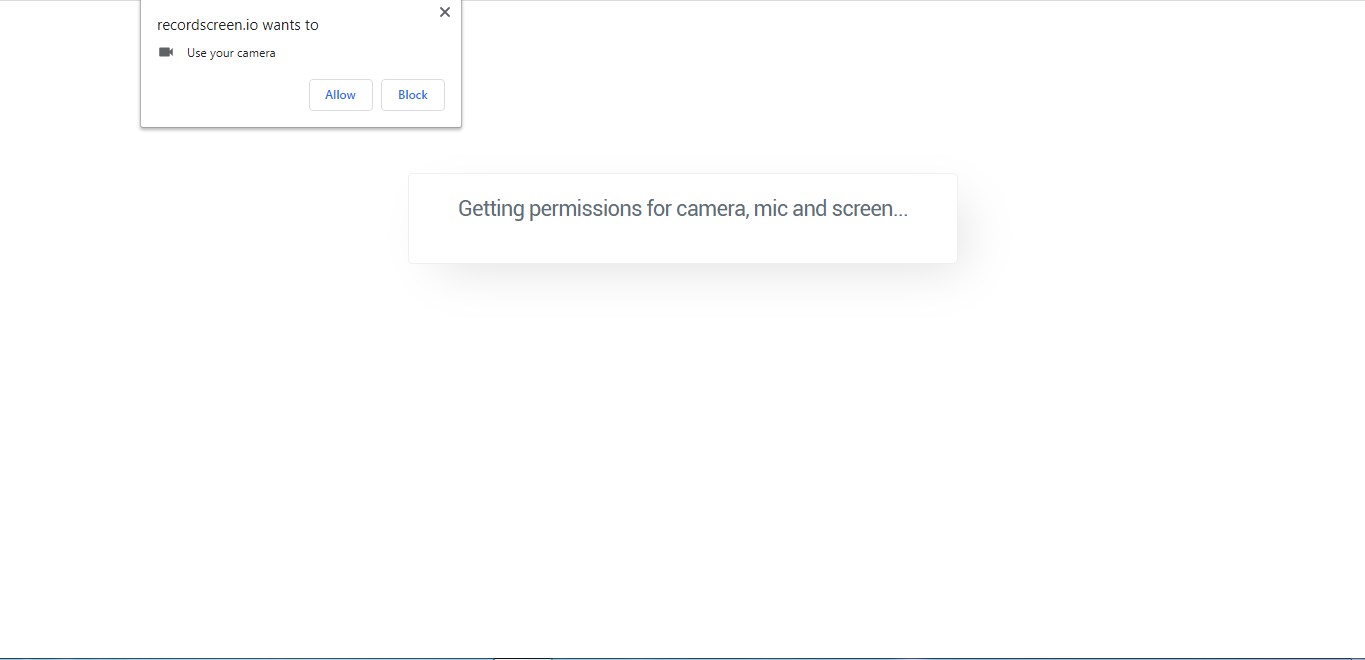
Task: Block camera access for recordscreen.io
Action: pyautogui.click(x=413, y=95)
